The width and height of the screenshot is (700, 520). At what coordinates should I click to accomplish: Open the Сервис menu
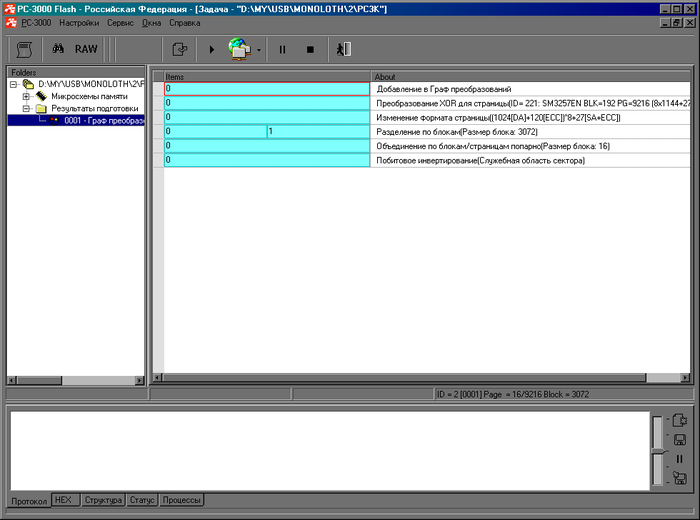[x=120, y=22]
